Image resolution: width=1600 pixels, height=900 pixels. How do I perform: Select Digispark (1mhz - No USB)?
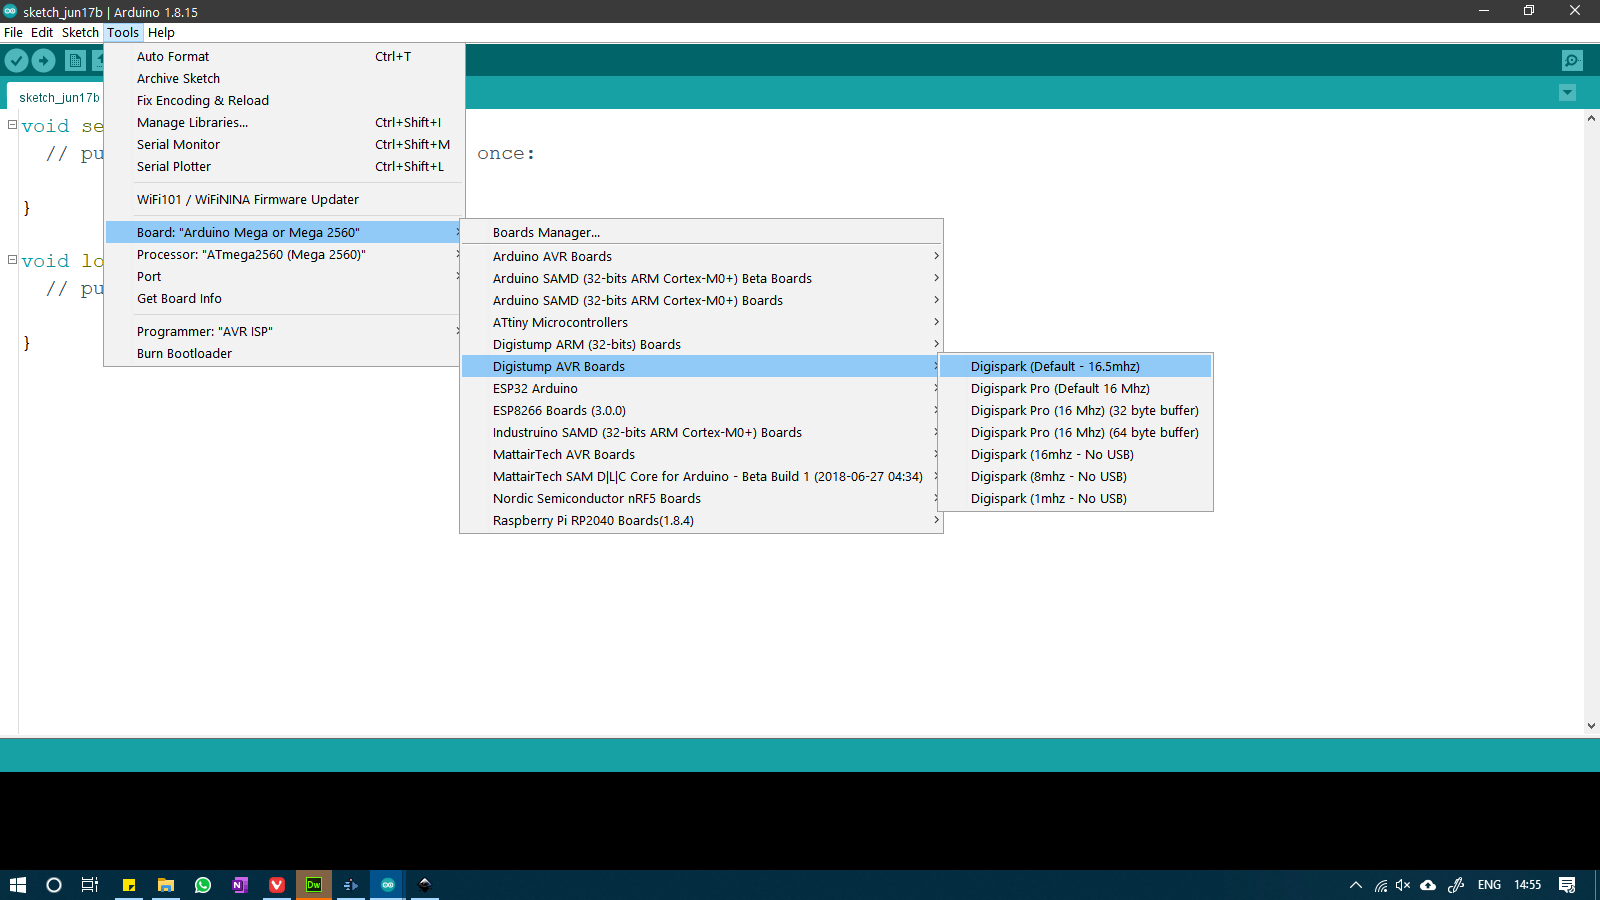pyautogui.click(x=1076, y=499)
